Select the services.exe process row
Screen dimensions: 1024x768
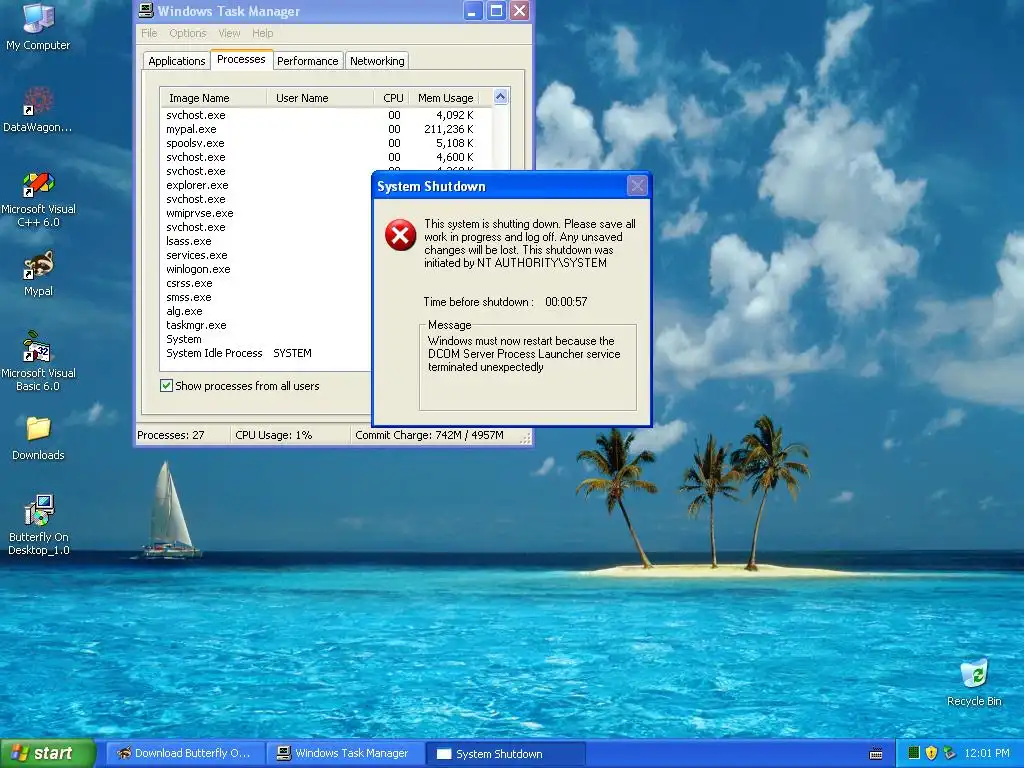click(x=266, y=255)
